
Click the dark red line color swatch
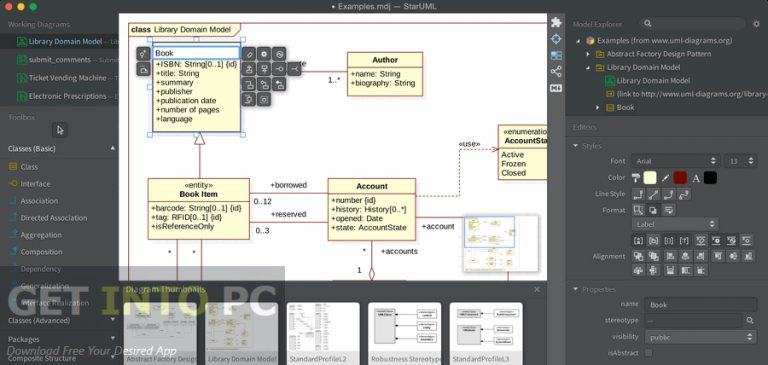pyautogui.click(x=680, y=178)
